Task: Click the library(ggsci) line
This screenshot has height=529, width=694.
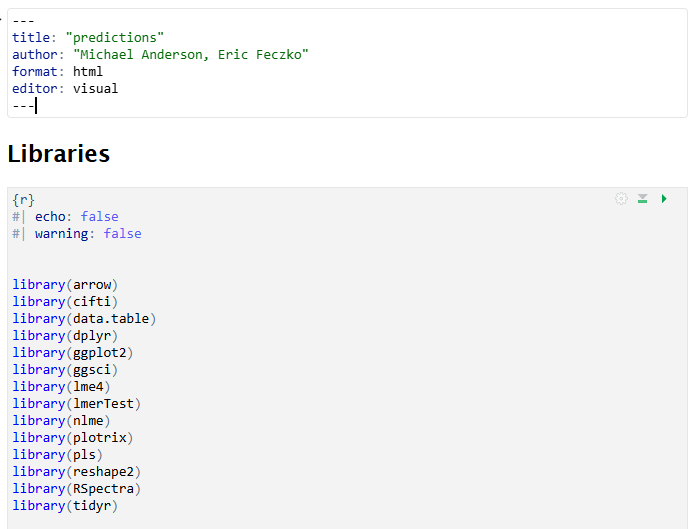Action: tap(65, 369)
